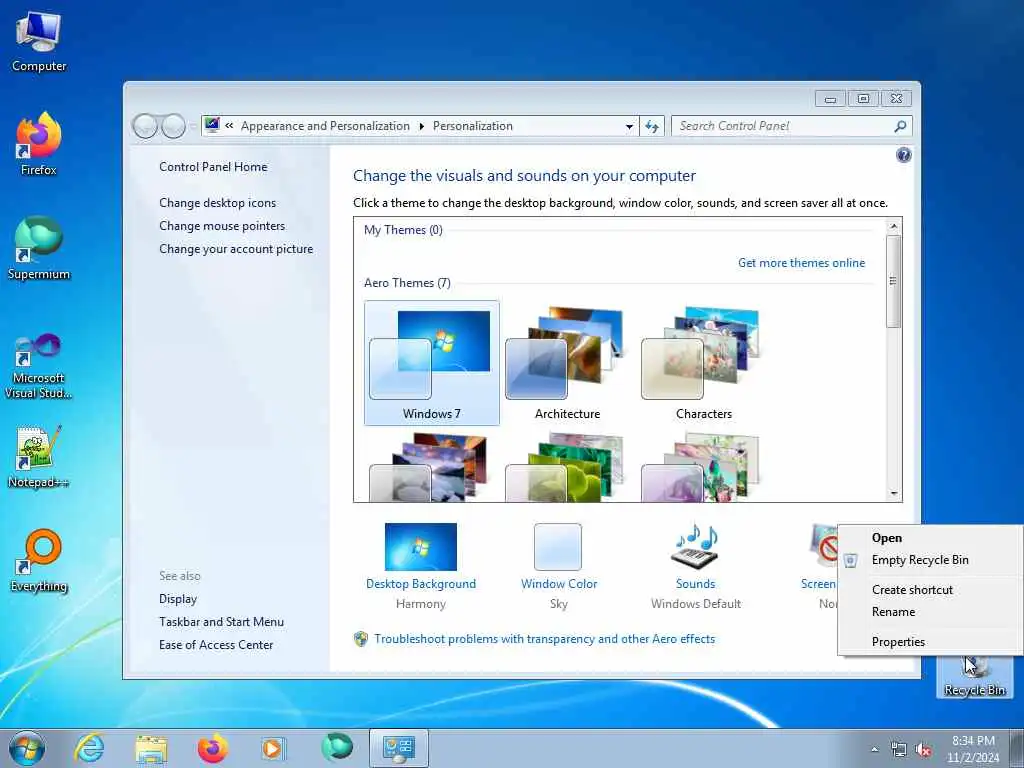Image resolution: width=1024 pixels, height=768 pixels.
Task: Click Get more themes online
Action: point(801,263)
